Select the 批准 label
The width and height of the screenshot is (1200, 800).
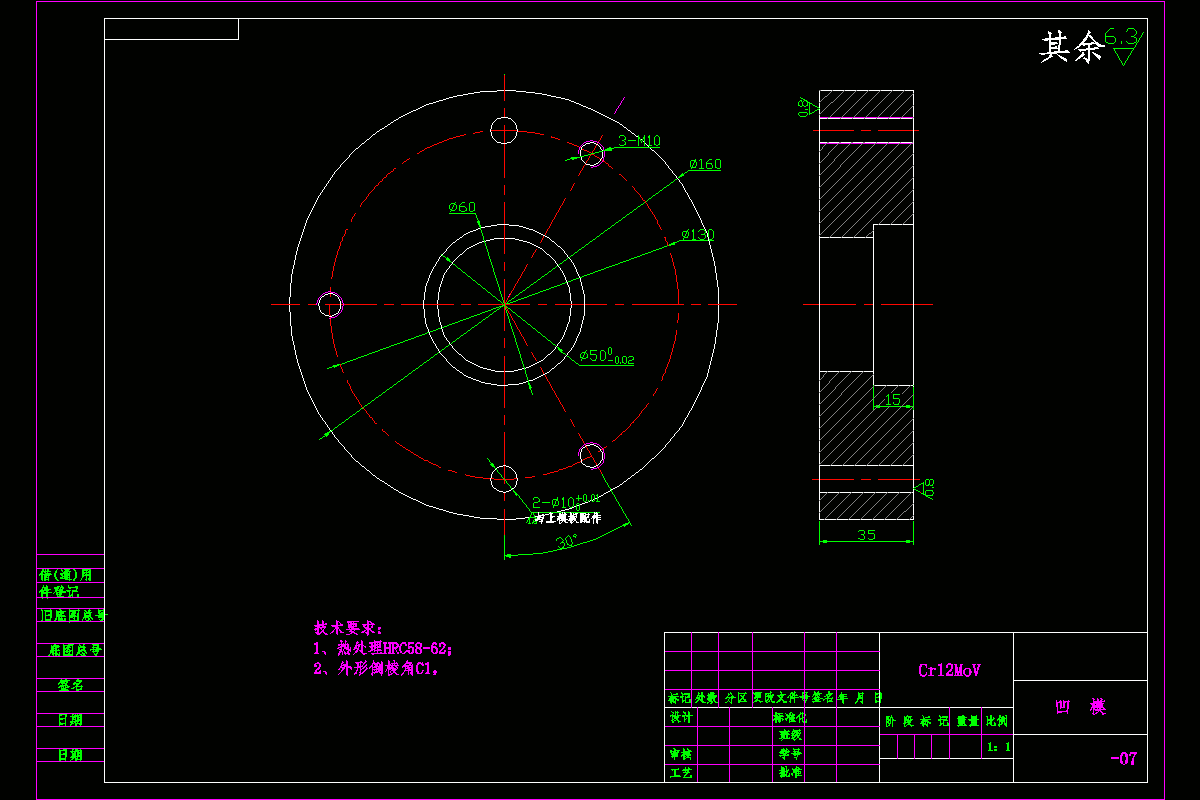789,773
